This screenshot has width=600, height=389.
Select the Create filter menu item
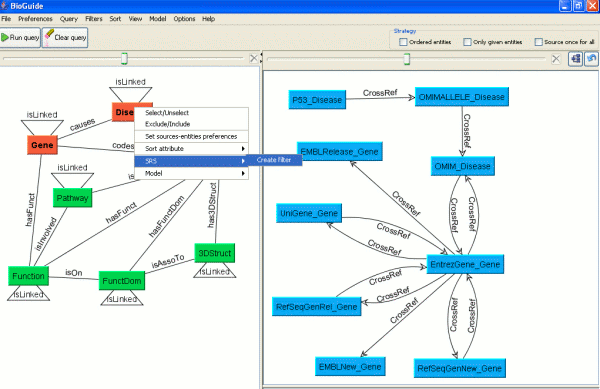click(x=274, y=160)
